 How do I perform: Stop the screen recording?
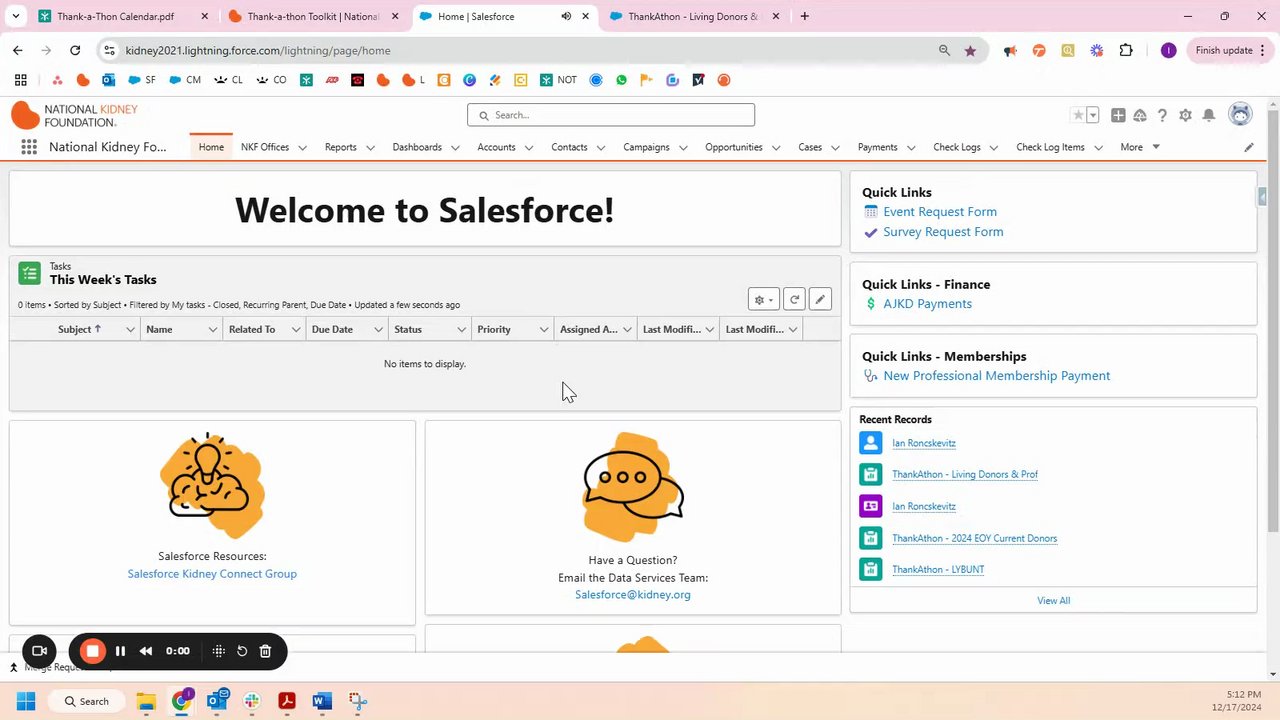92,651
